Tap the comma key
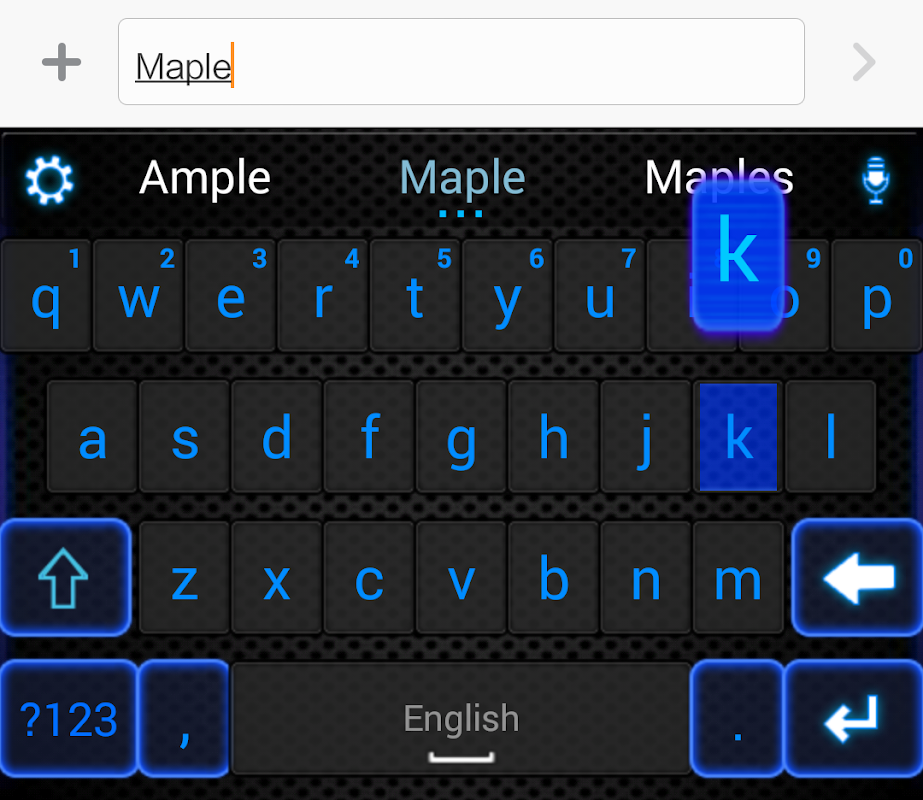This screenshot has width=923, height=800. pos(184,718)
